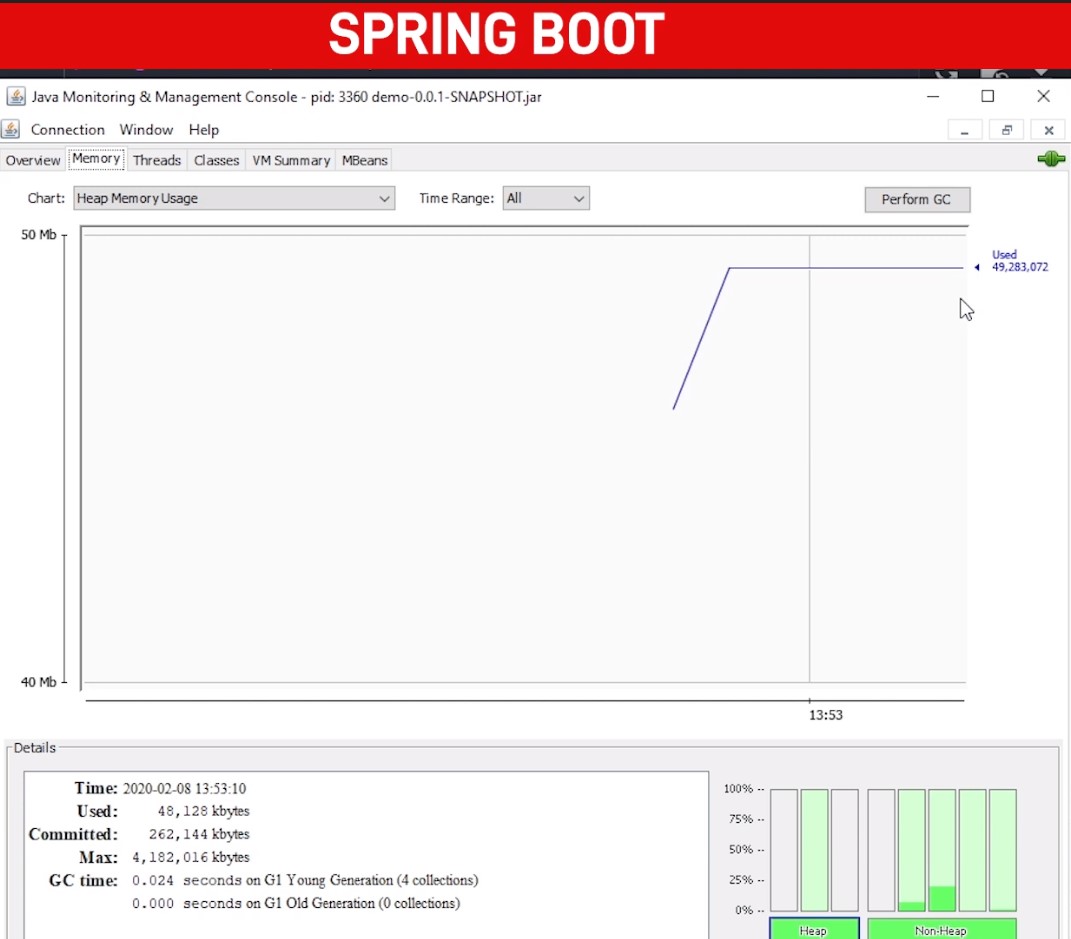Click the 13:53 marker on the time axis
The height and width of the screenshot is (939, 1071).
click(x=825, y=715)
